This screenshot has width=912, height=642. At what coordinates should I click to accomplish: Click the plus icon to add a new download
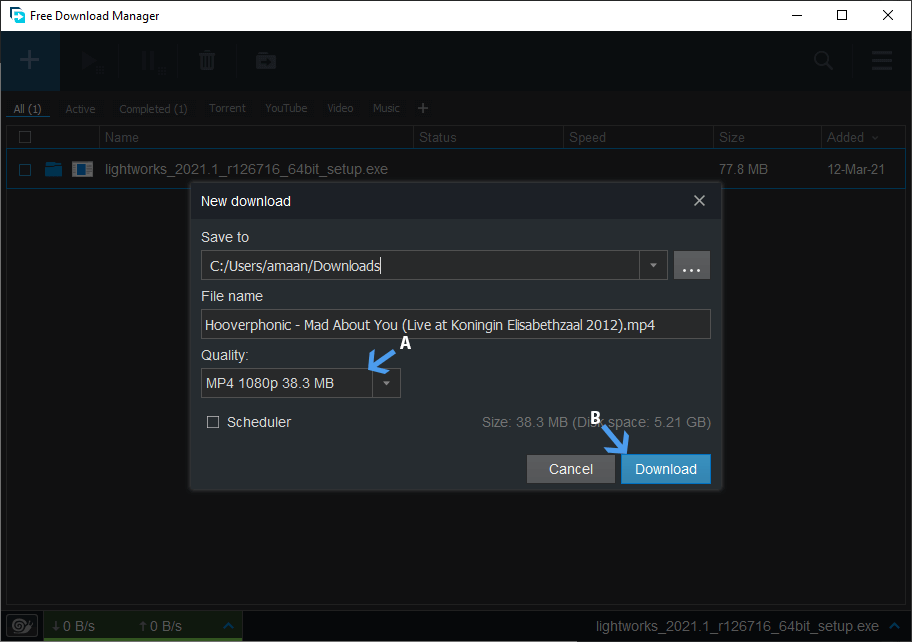click(30, 60)
